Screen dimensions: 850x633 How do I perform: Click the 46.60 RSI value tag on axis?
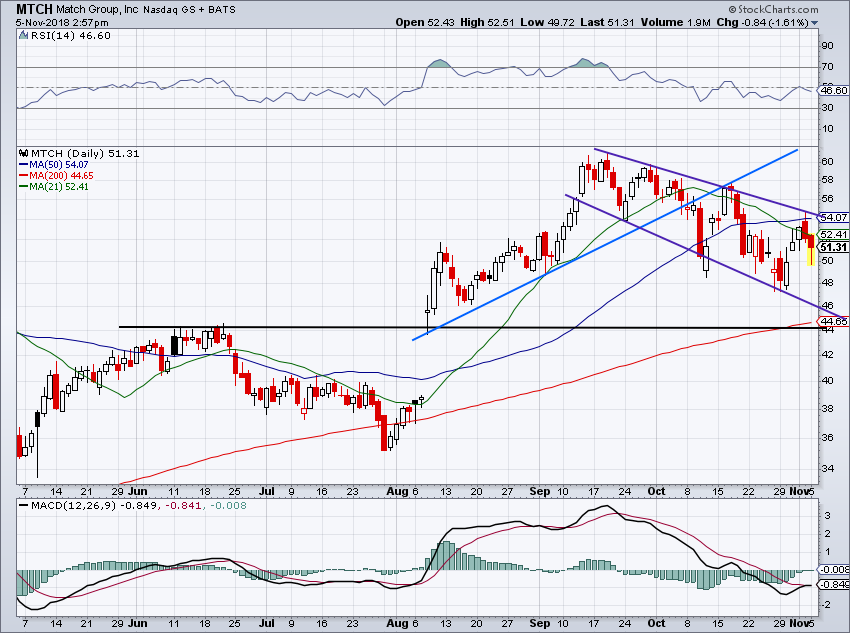834,91
